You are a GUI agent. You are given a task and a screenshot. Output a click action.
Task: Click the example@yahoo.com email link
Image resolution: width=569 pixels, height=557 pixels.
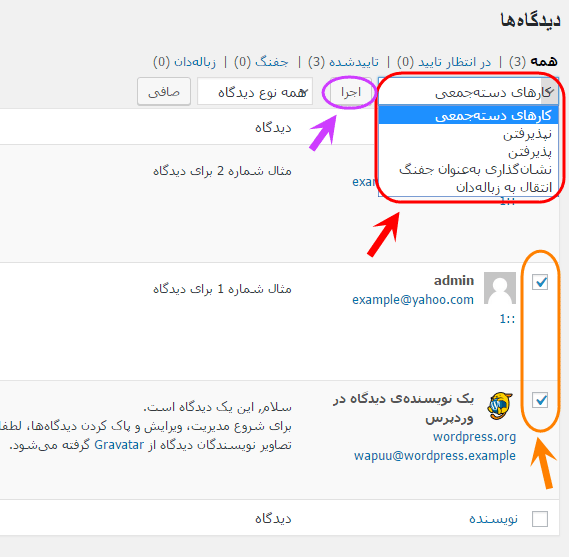point(413,300)
